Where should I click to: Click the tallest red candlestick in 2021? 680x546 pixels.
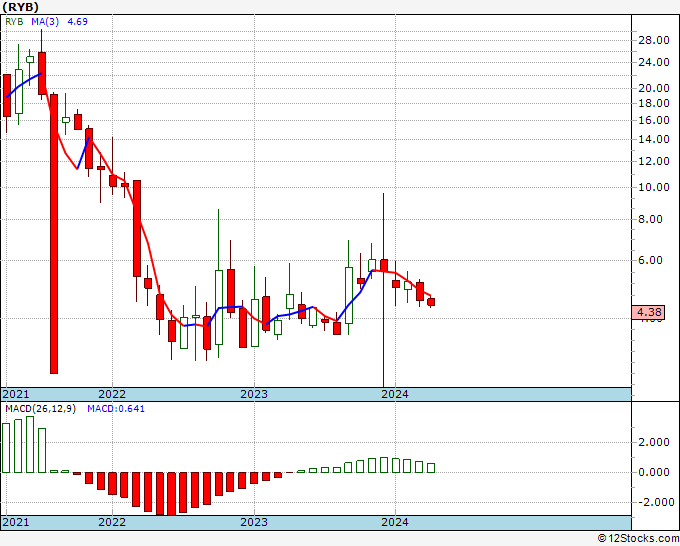point(54,234)
